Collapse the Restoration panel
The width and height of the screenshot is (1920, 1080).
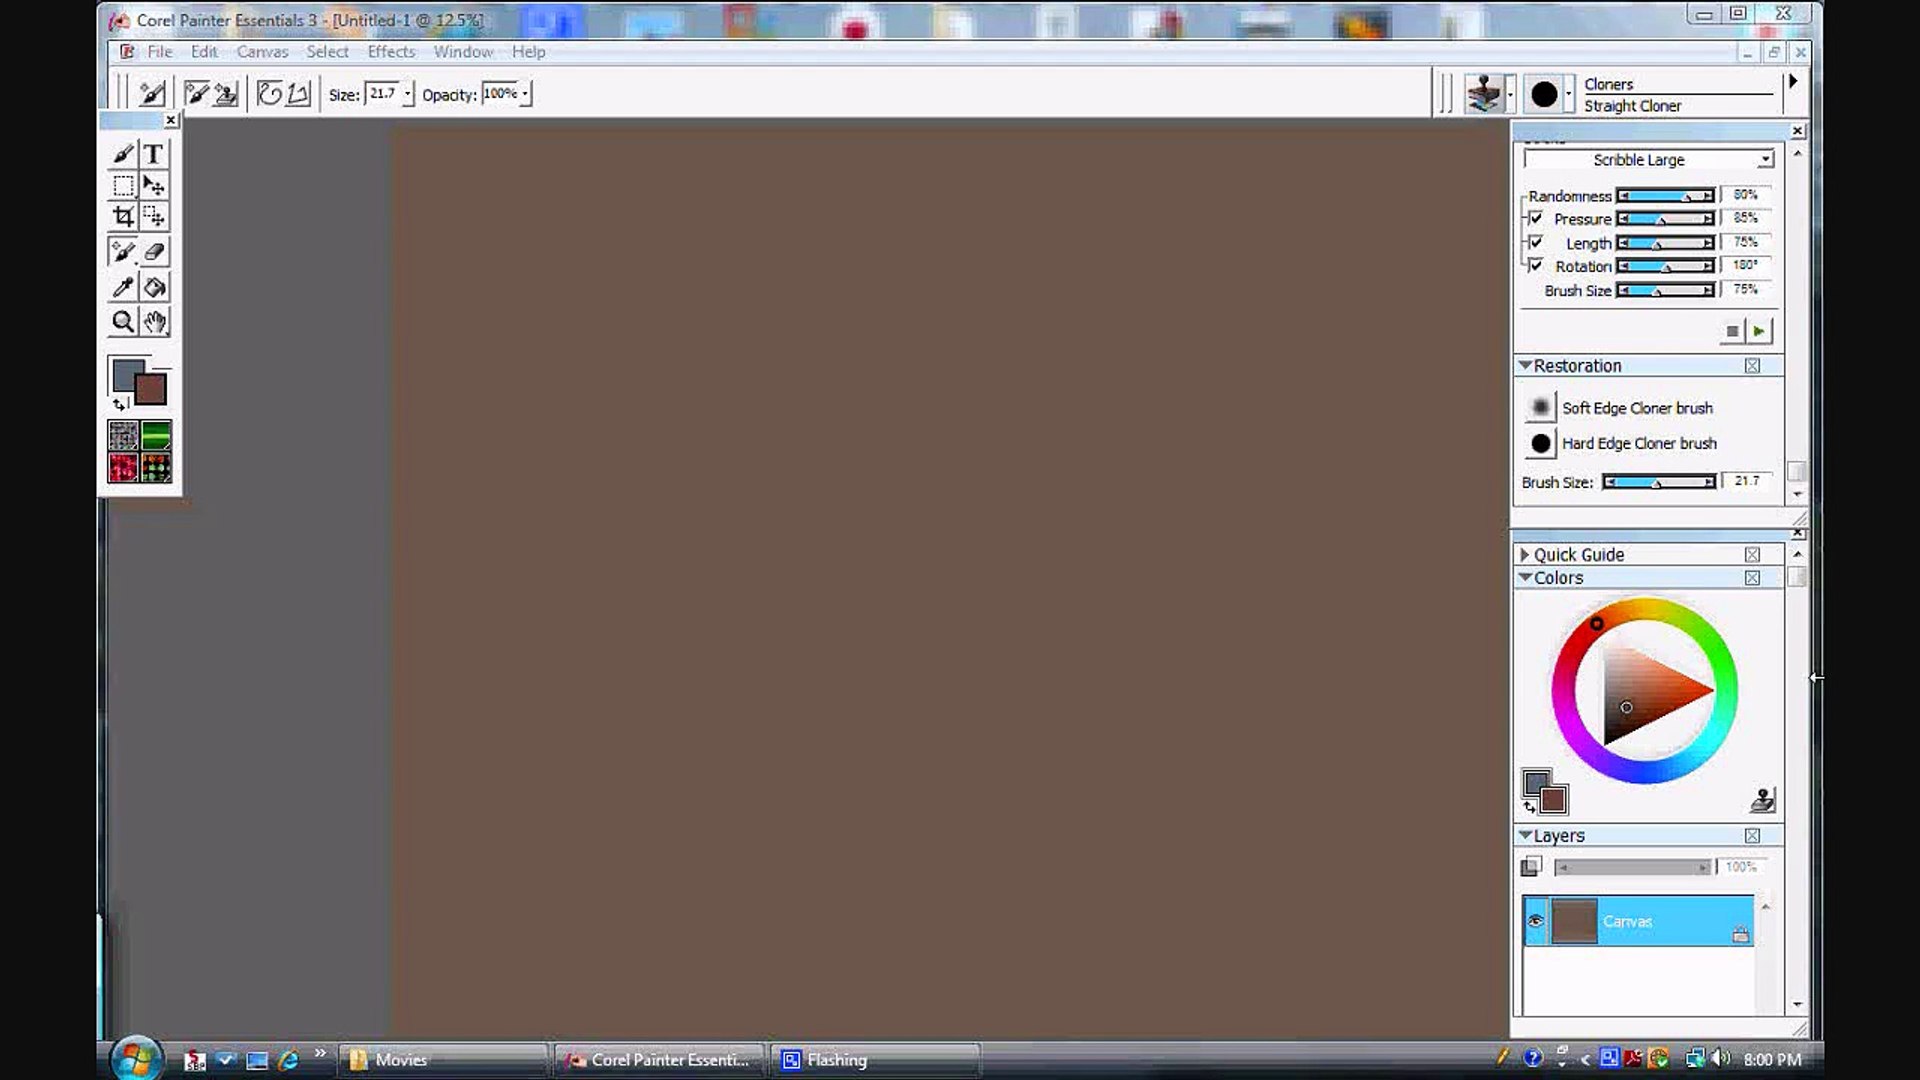pos(1525,366)
